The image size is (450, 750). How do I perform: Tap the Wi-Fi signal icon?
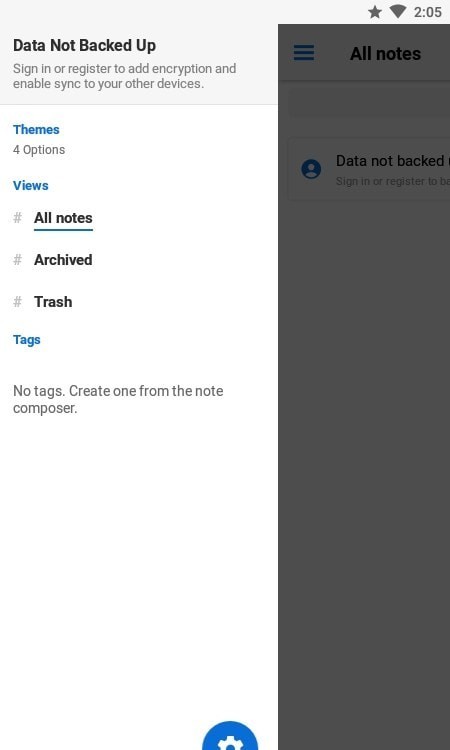click(397, 11)
